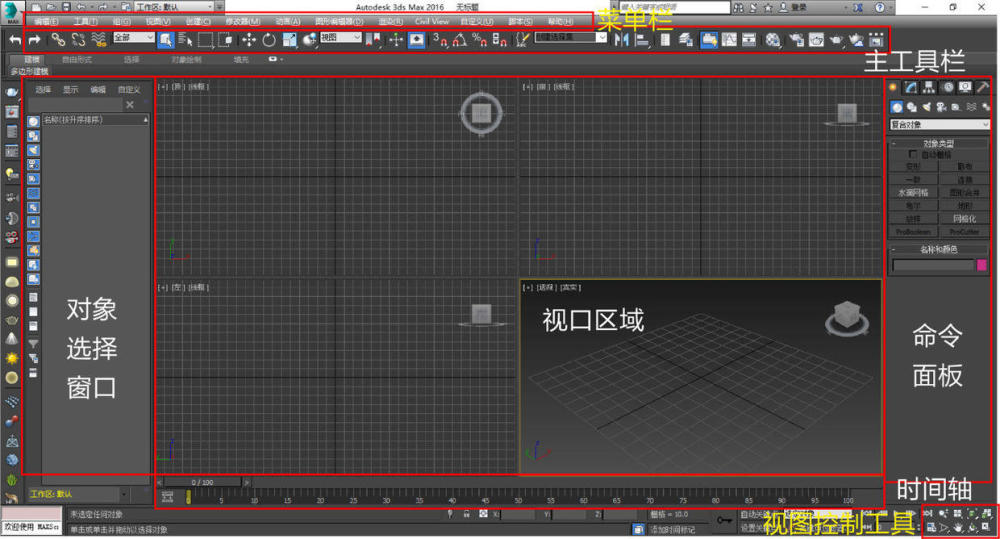The width and height of the screenshot is (1000, 539).
Task: Open the named selection sets dropdown
Action: click(571, 38)
